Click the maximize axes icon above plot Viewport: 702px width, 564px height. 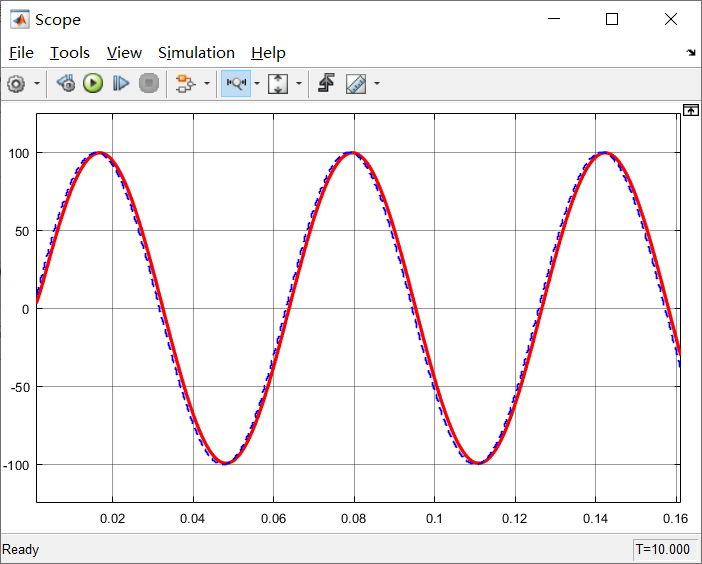pyautogui.click(x=691, y=110)
